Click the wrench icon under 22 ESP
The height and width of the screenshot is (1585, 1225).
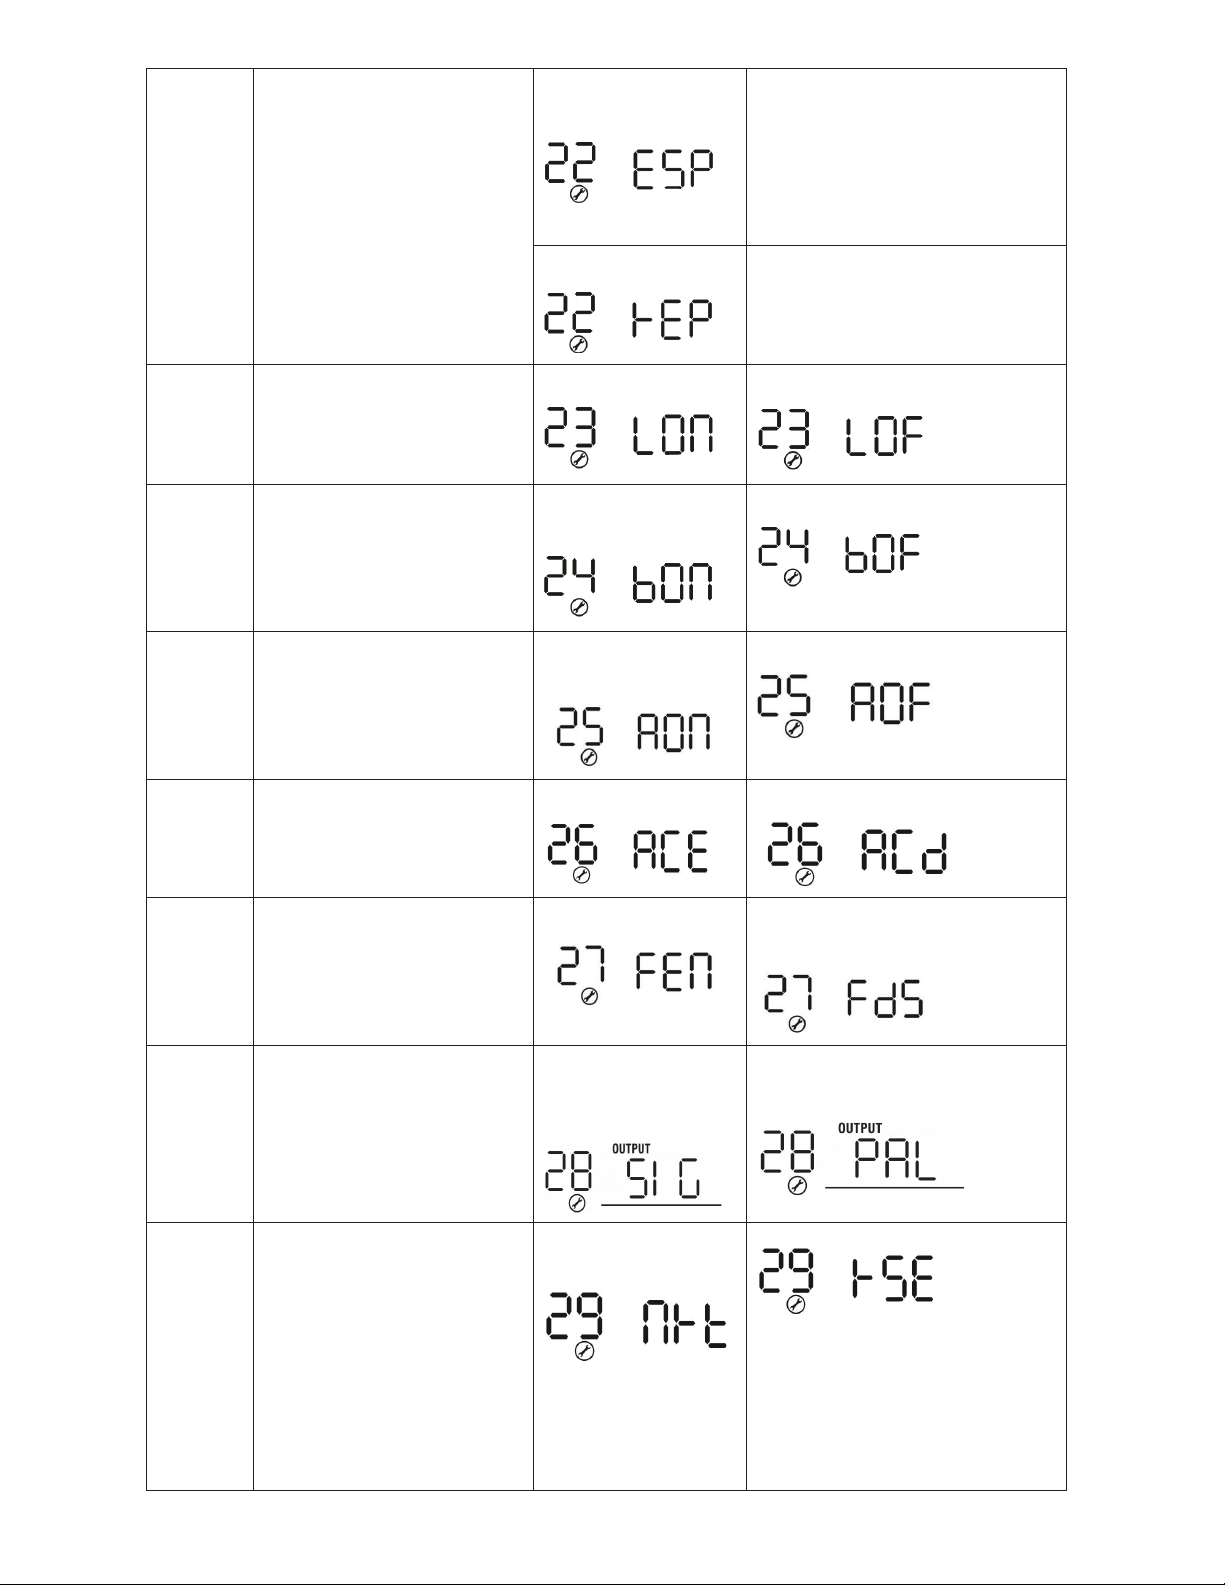[x=578, y=195]
